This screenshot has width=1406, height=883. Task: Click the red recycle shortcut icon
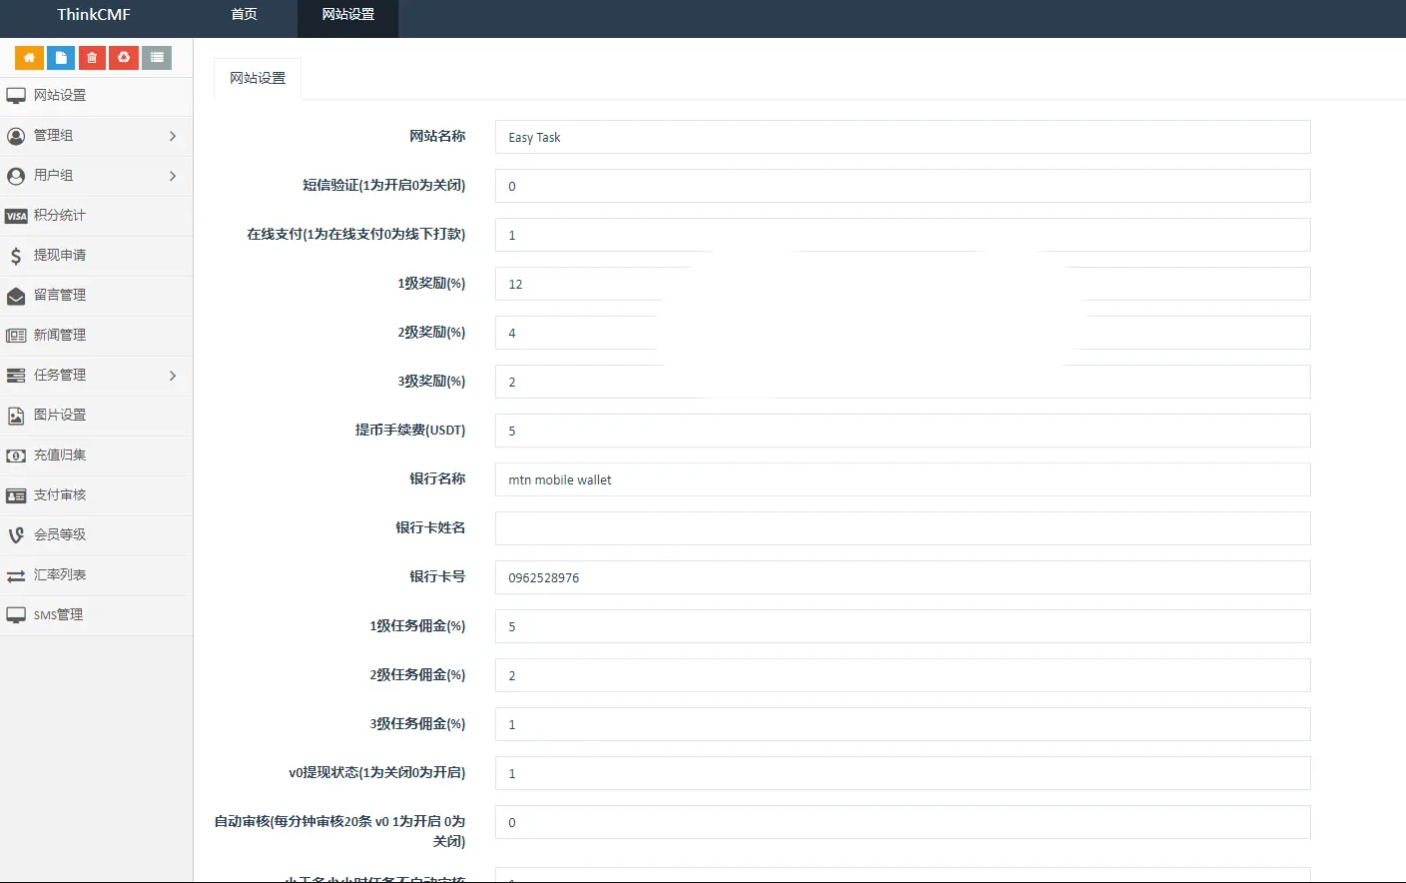tap(124, 58)
